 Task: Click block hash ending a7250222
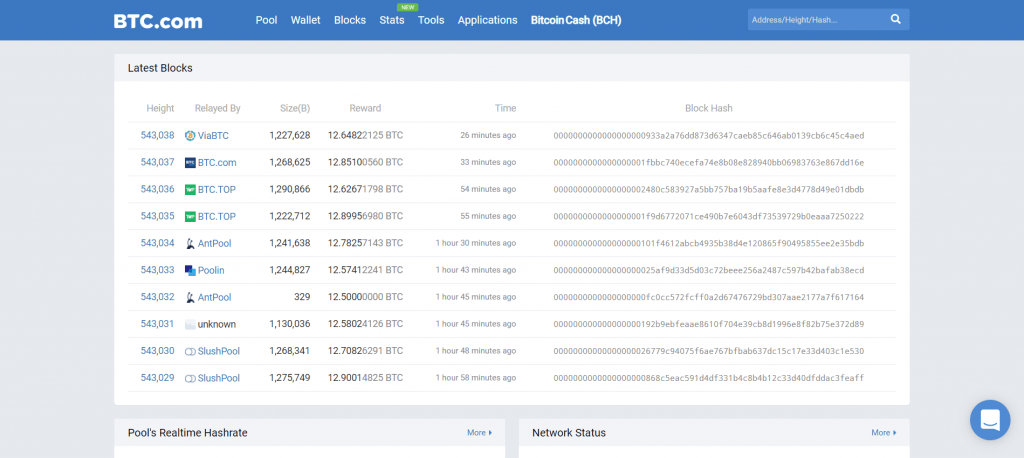(709, 216)
